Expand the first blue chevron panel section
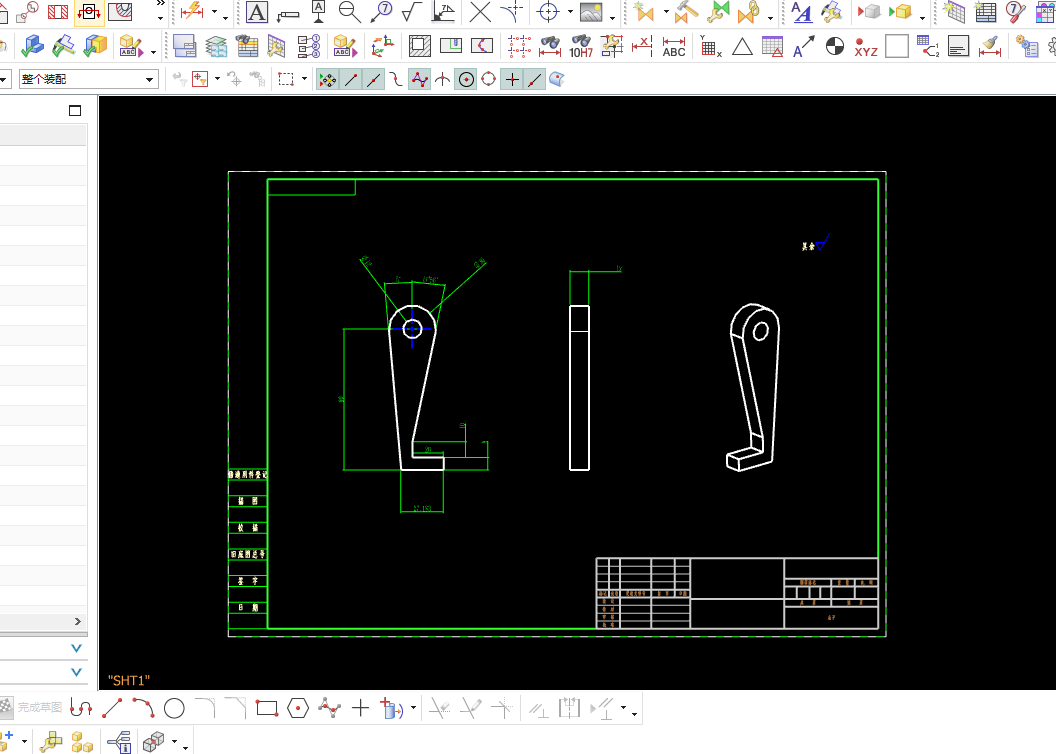This screenshot has width=1056, height=754. (76, 648)
